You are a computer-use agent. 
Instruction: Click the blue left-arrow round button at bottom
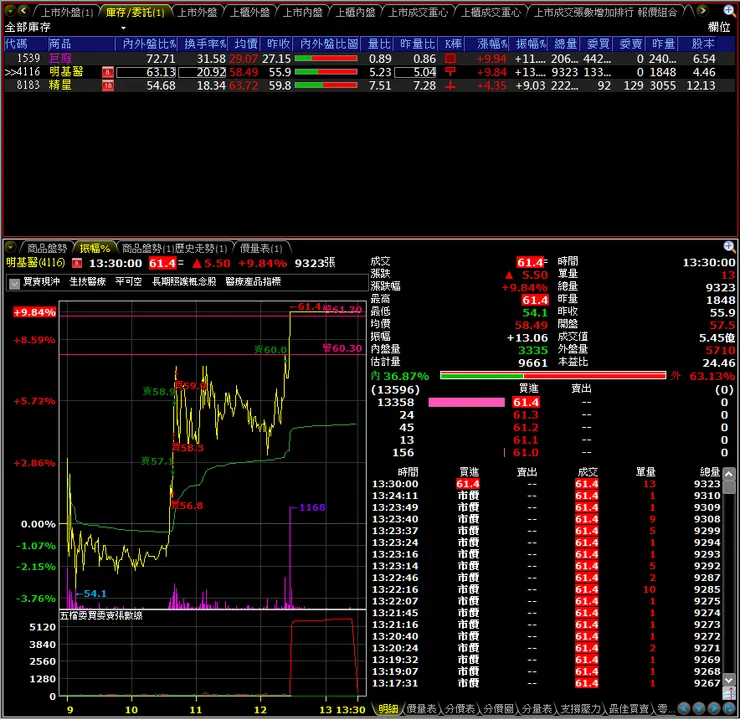click(684, 708)
